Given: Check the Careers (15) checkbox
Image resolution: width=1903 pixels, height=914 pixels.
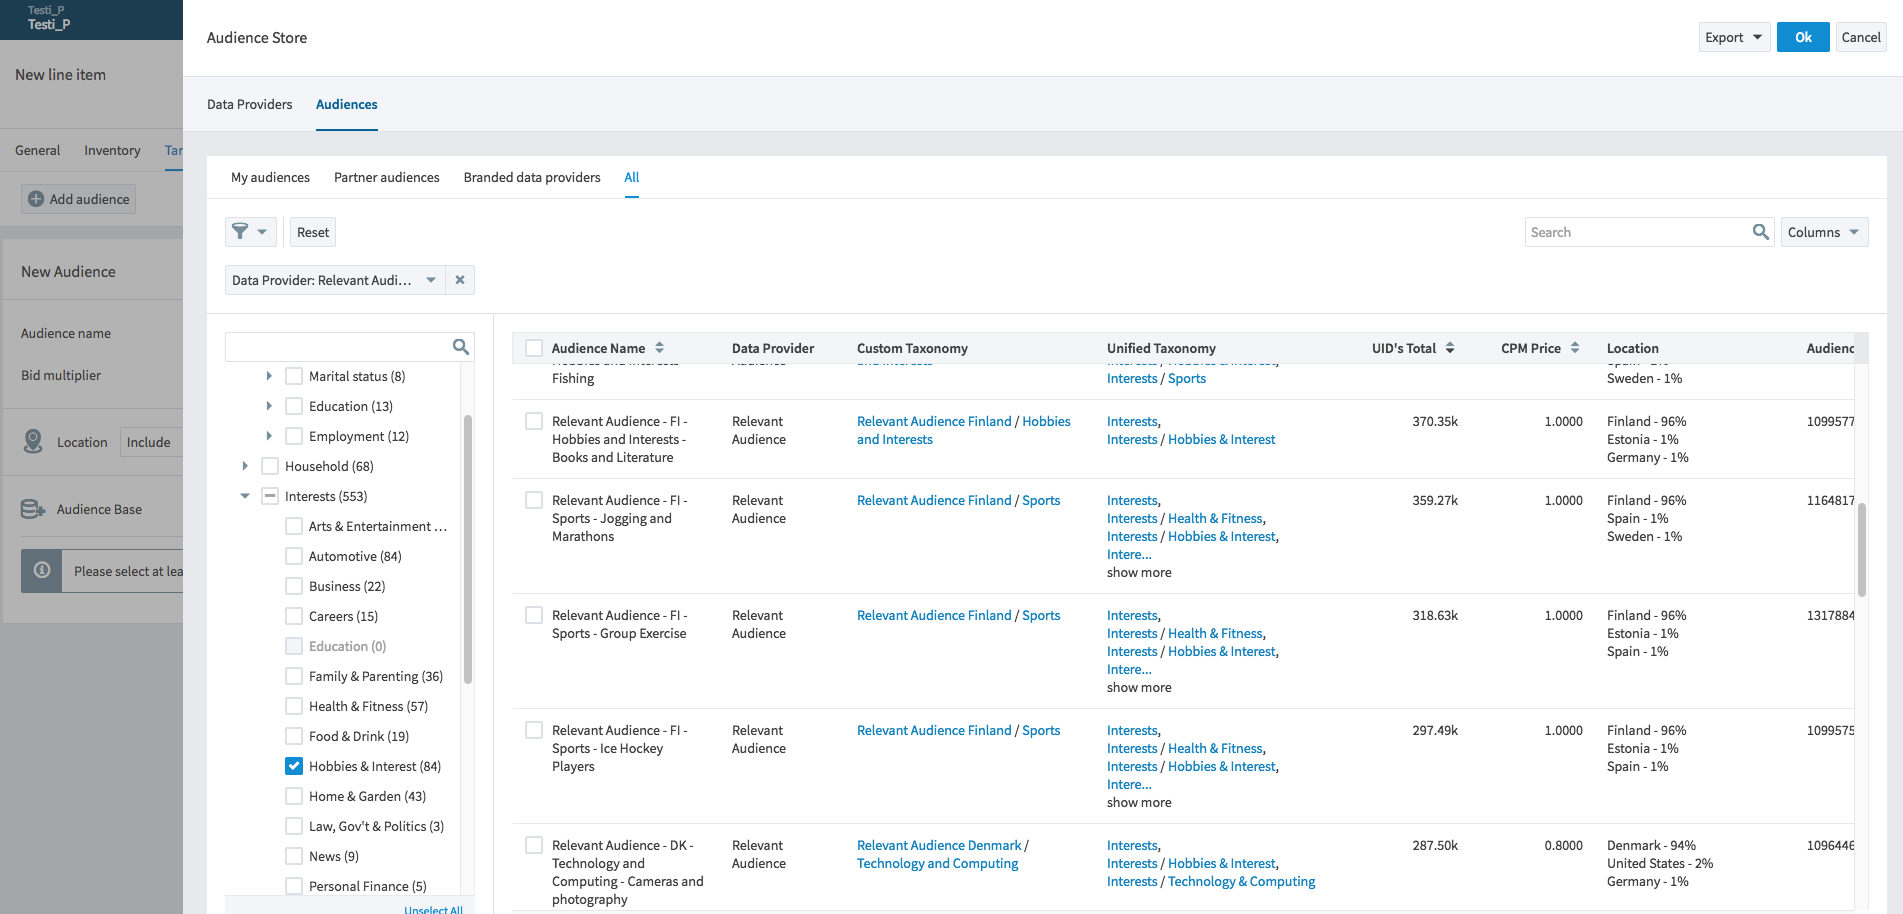Looking at the screenshot, I should [294, 616].
